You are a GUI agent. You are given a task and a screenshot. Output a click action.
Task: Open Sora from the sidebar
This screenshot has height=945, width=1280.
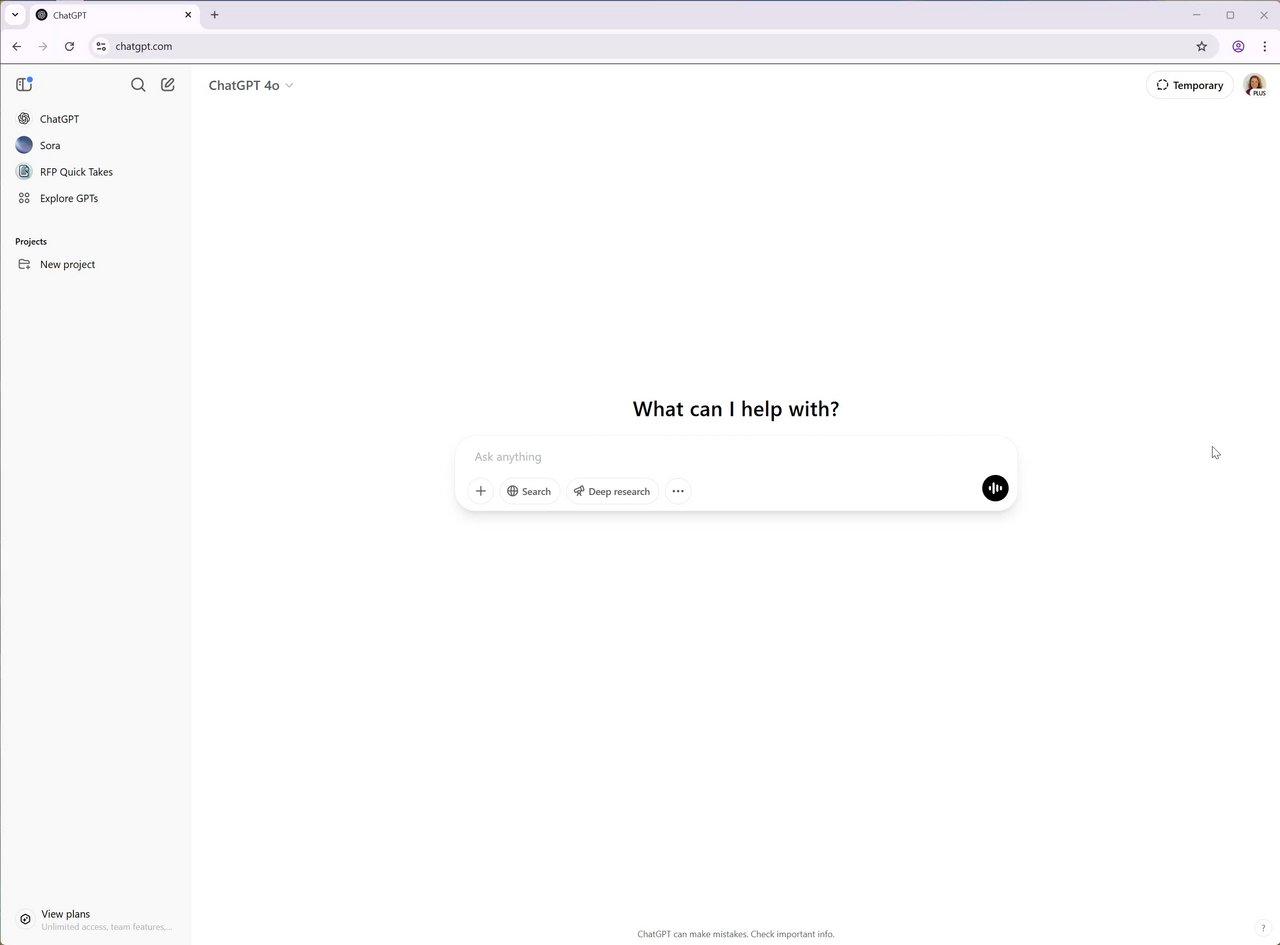pyautogui.click(x=96, y=145)
